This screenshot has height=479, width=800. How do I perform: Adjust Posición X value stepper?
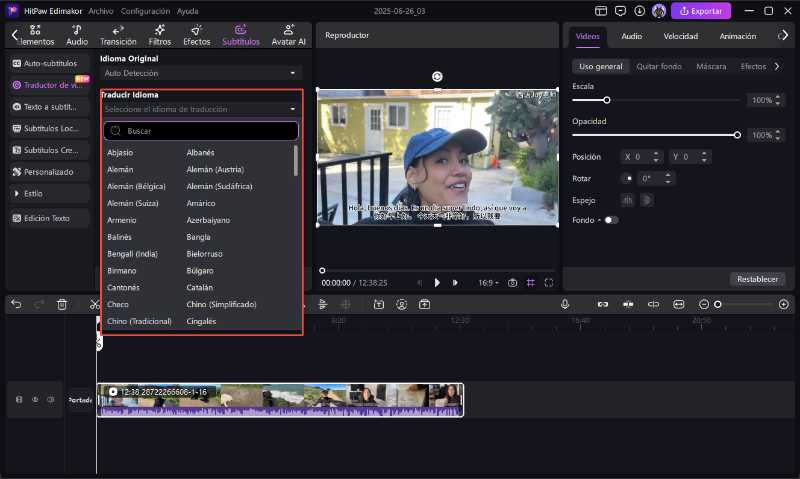click(656, 157)
